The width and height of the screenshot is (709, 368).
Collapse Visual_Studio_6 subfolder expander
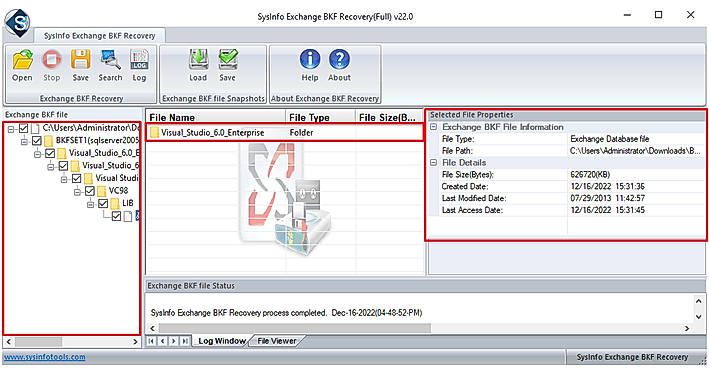pos(51,167)
